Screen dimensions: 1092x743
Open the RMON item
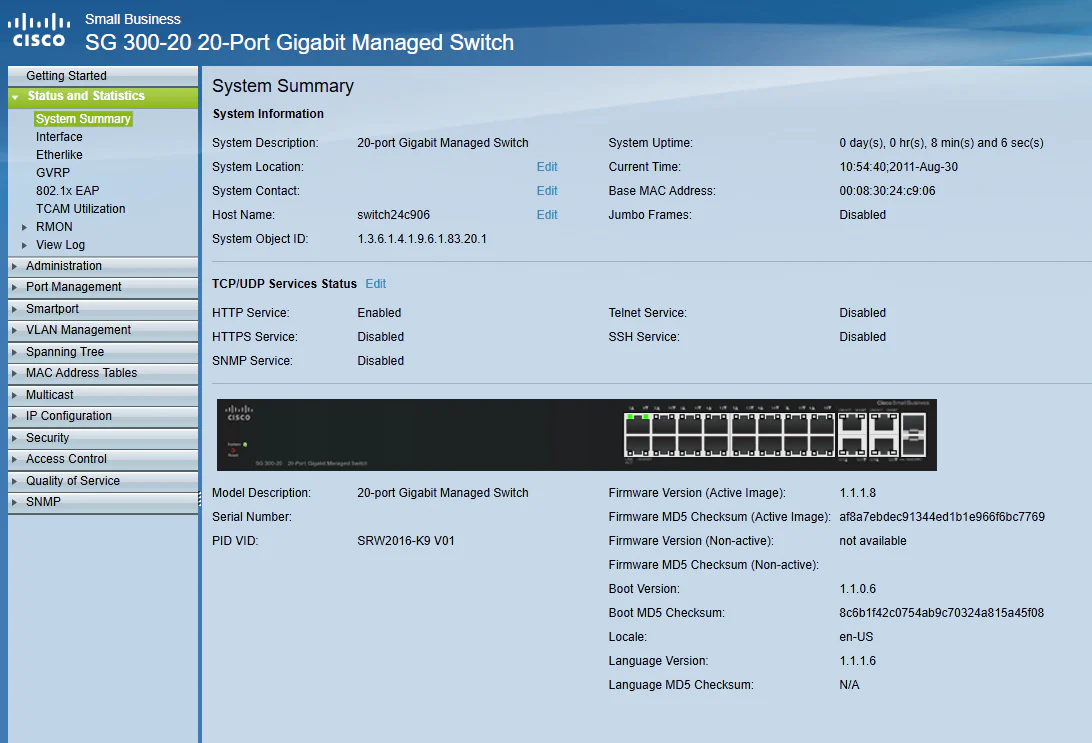[x=54, y=227]
